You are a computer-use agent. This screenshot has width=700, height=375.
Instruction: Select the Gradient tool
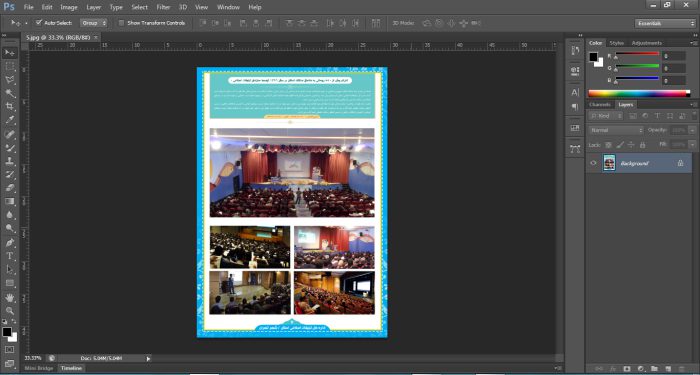(10, 201)
